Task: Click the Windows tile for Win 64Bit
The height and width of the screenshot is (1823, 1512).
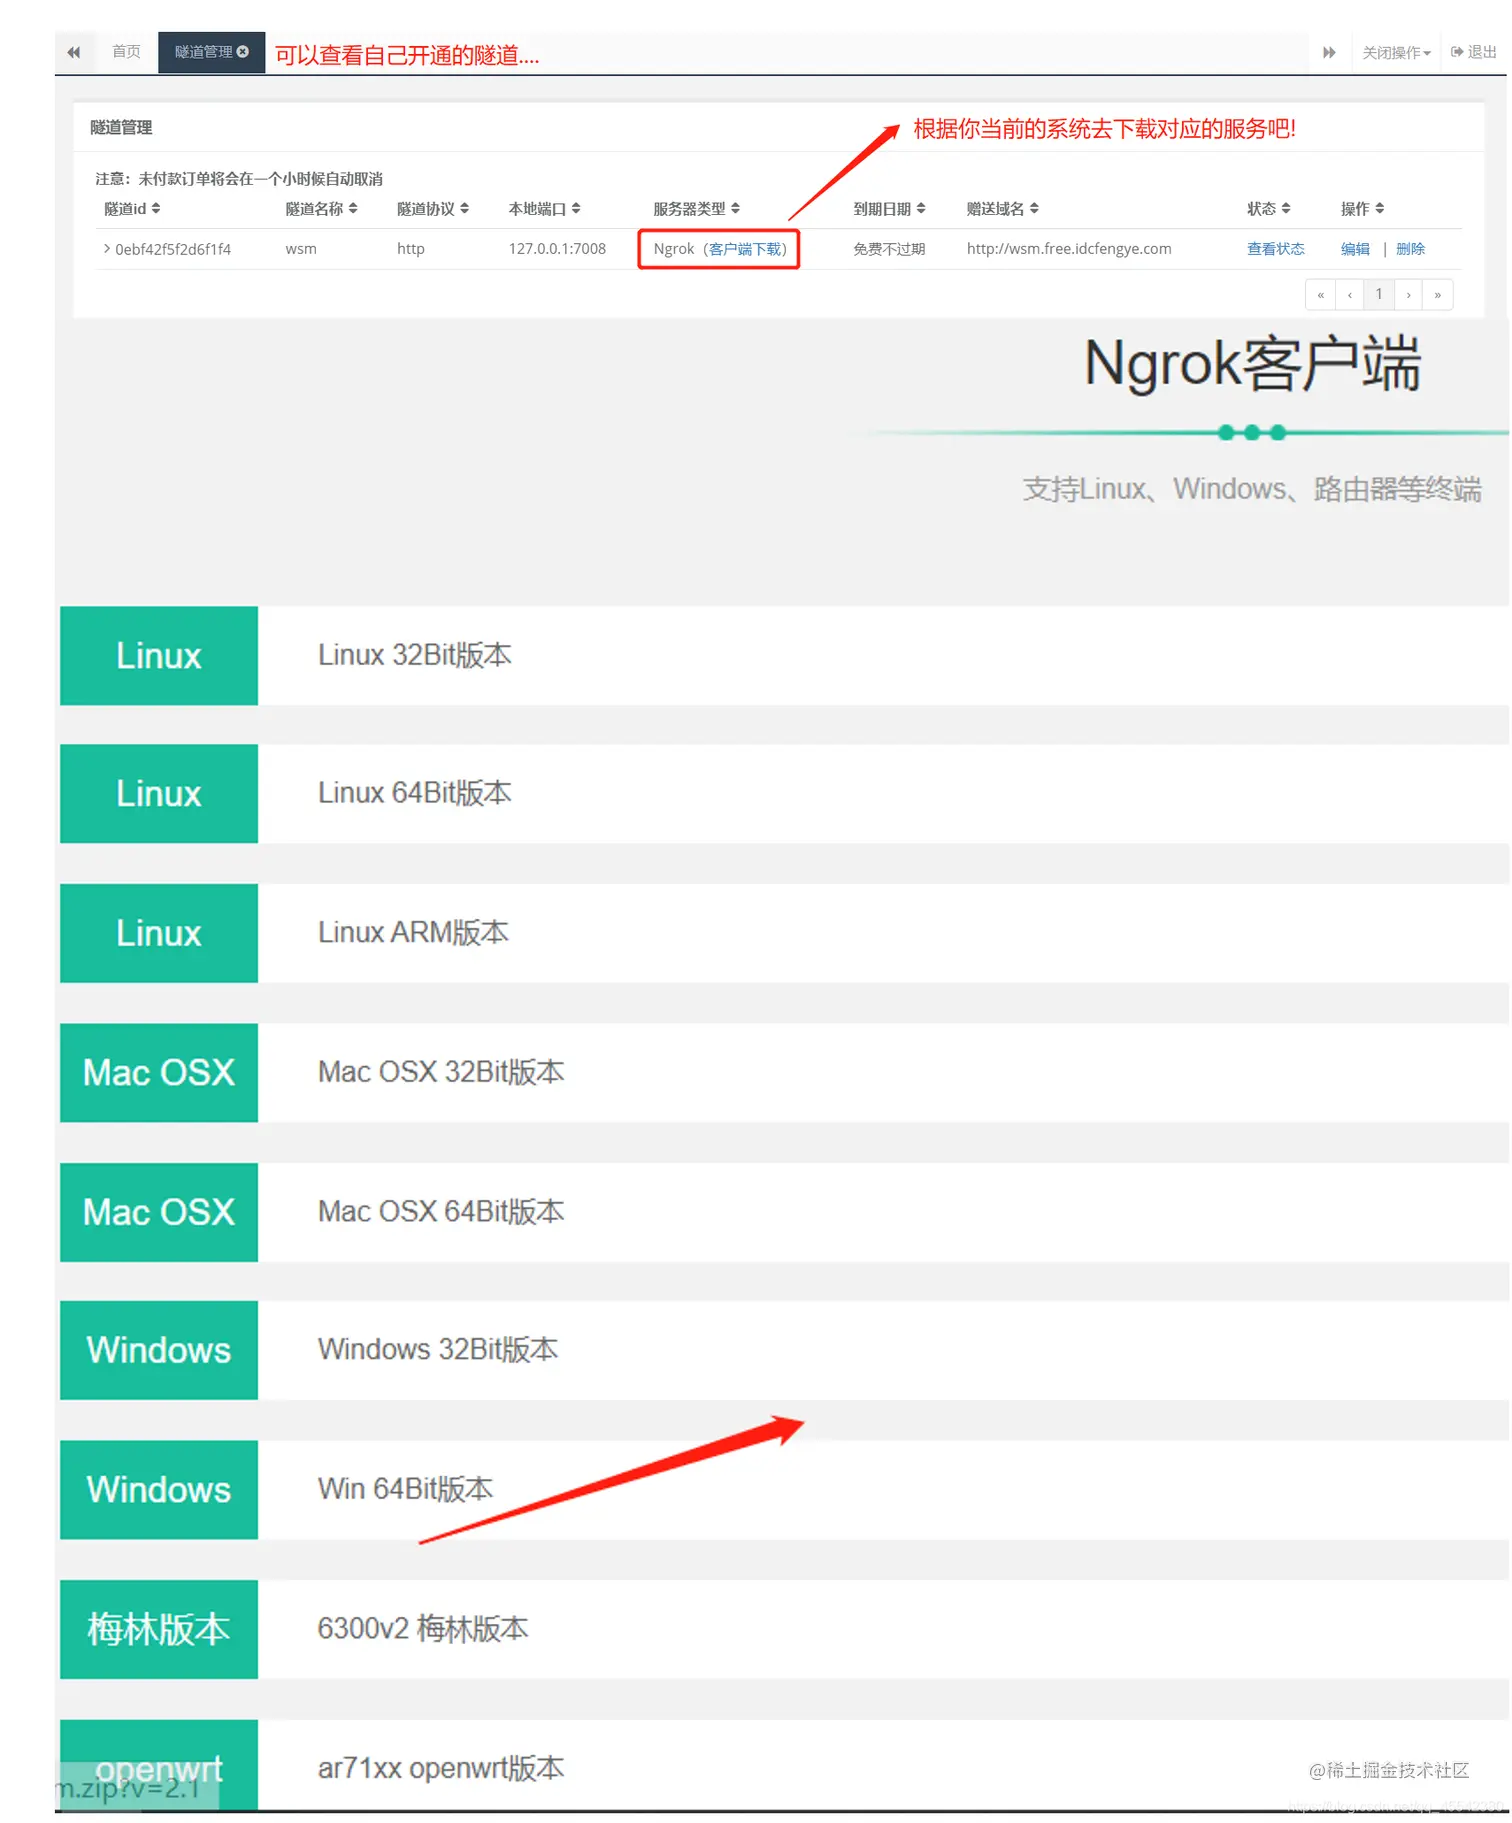Action: pos(159,1489)
